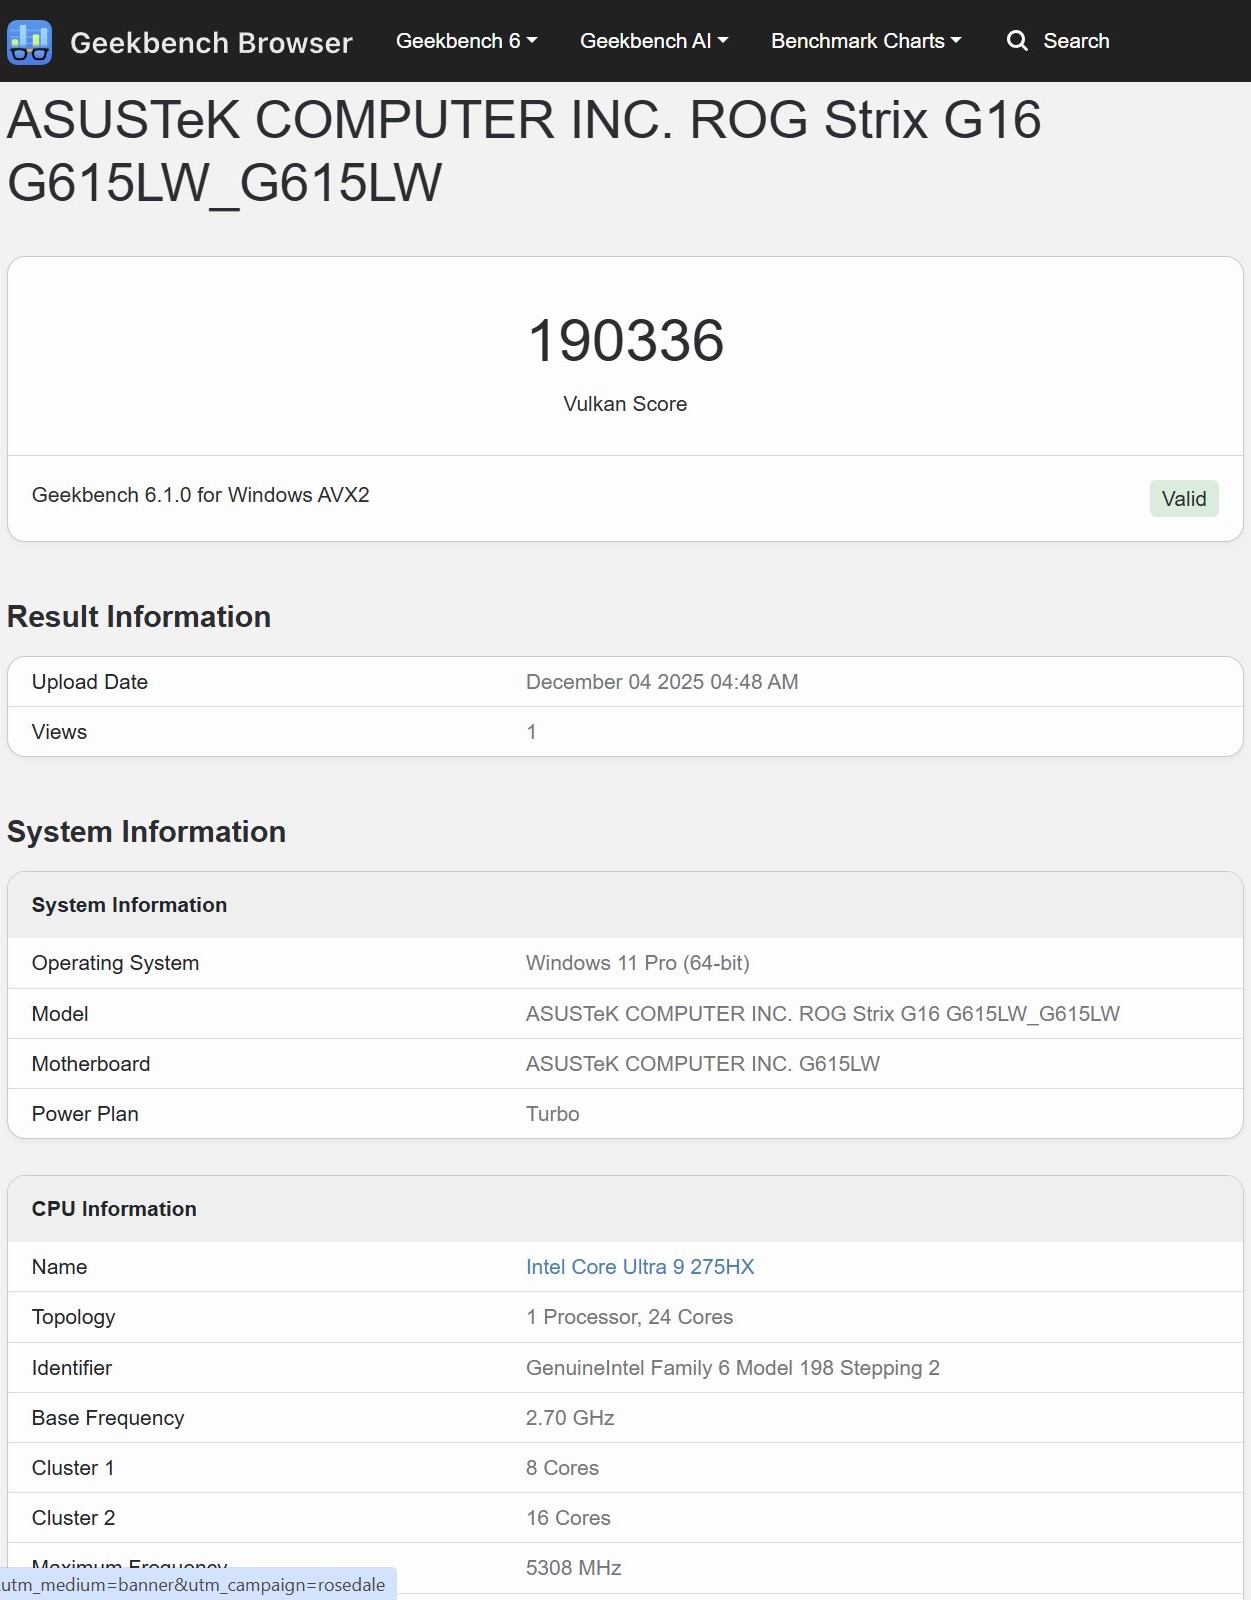
Task: Click the Search text in navbar
Action: pos(1076,41)
